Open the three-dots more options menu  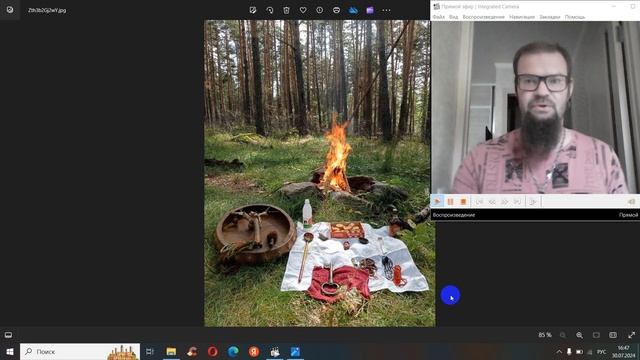point(386,10)
